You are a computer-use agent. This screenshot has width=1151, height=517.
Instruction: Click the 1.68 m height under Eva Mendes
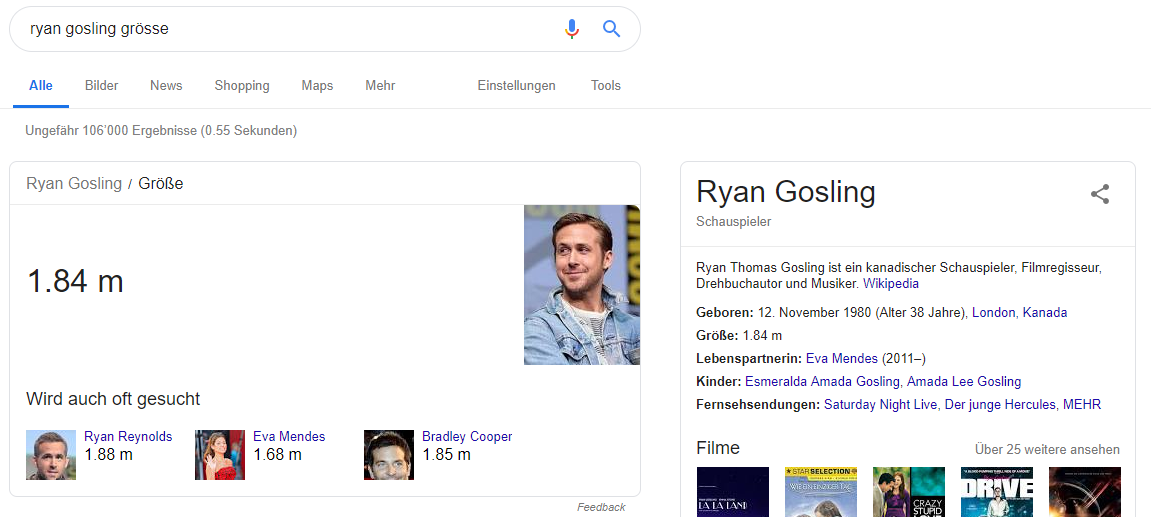click(277, 455)
